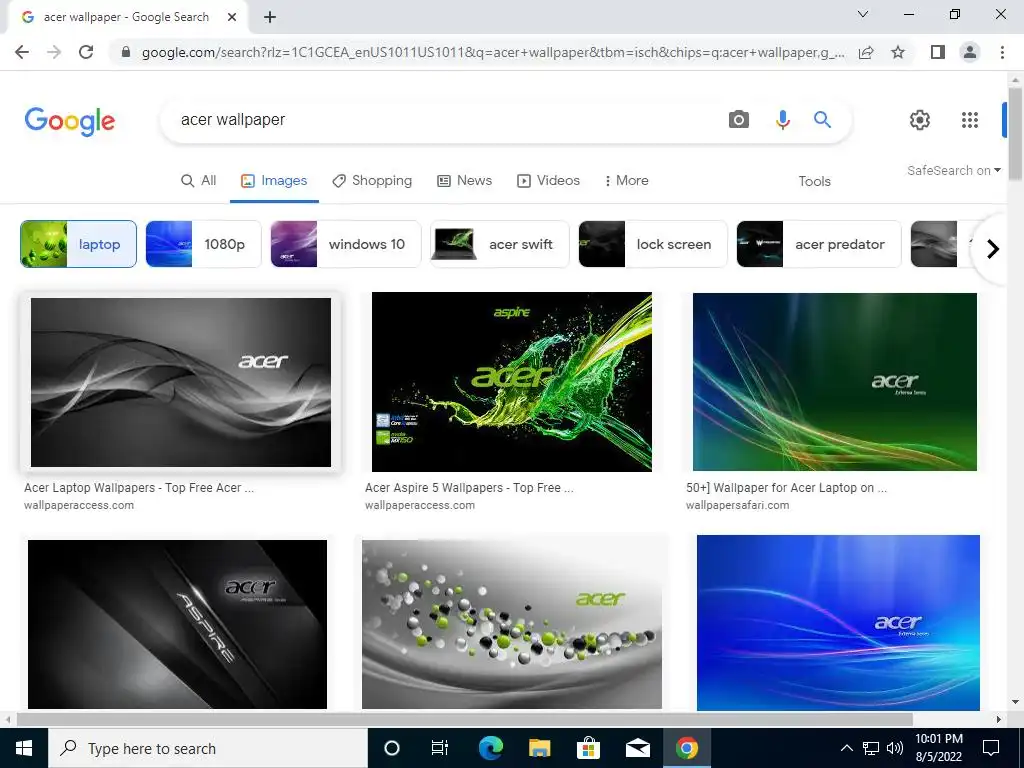Image resolution: width=1024 pixels, height=768 pixels.
Task: Open a new browser tab
Action: click(x=270, y=17)
